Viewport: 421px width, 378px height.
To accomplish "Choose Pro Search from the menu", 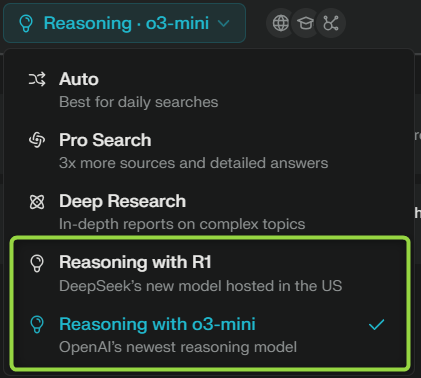I will coord(209,151).
